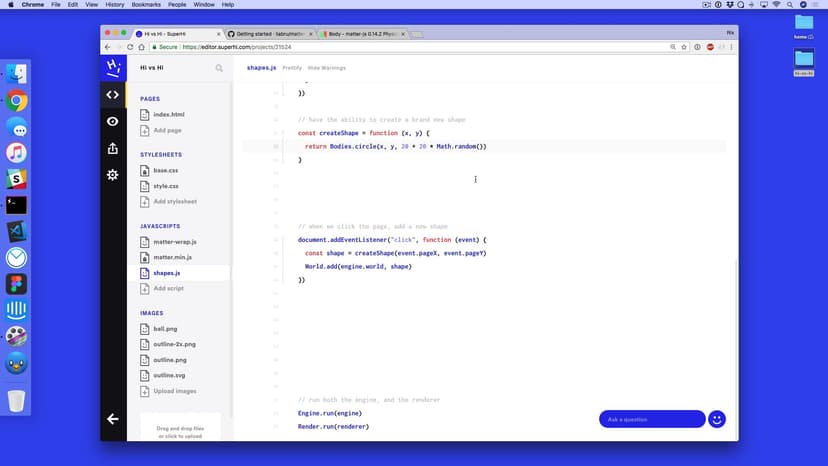This screenshot has height=466, width=828.
Task: Open project settings gear icon
Action: click(x=112, y=175)
